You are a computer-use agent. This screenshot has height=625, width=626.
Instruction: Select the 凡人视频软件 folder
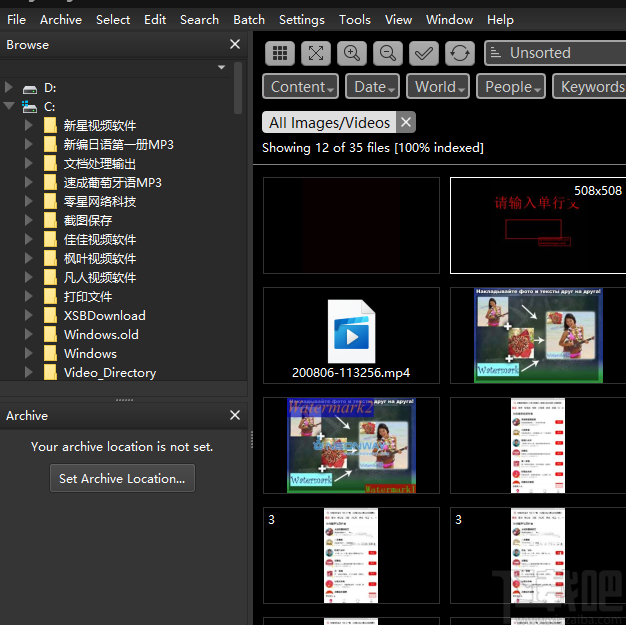click(100, 278)
